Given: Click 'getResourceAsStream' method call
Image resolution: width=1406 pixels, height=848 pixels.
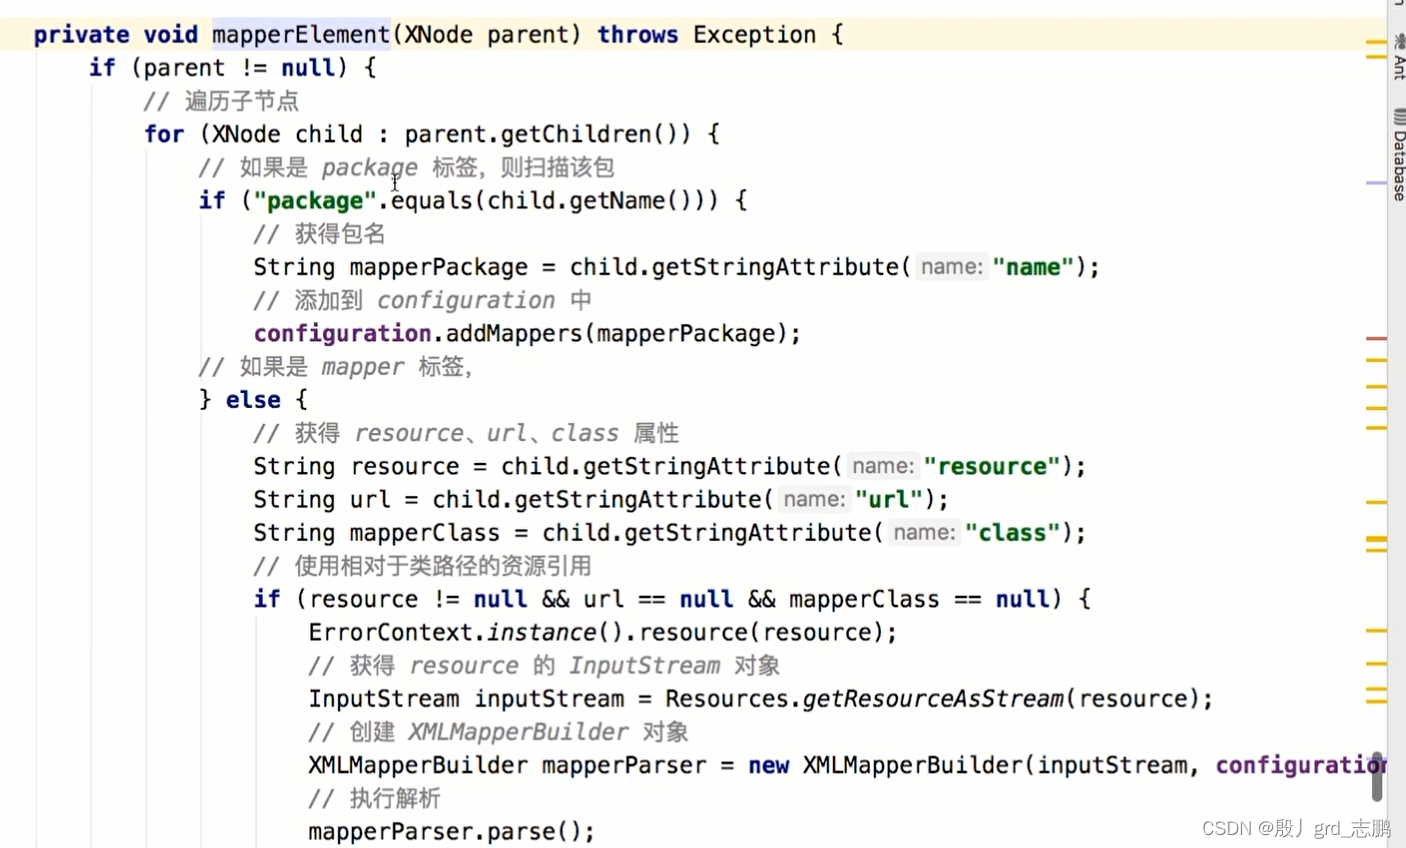Looking at the screenshot, I should 933,699.
